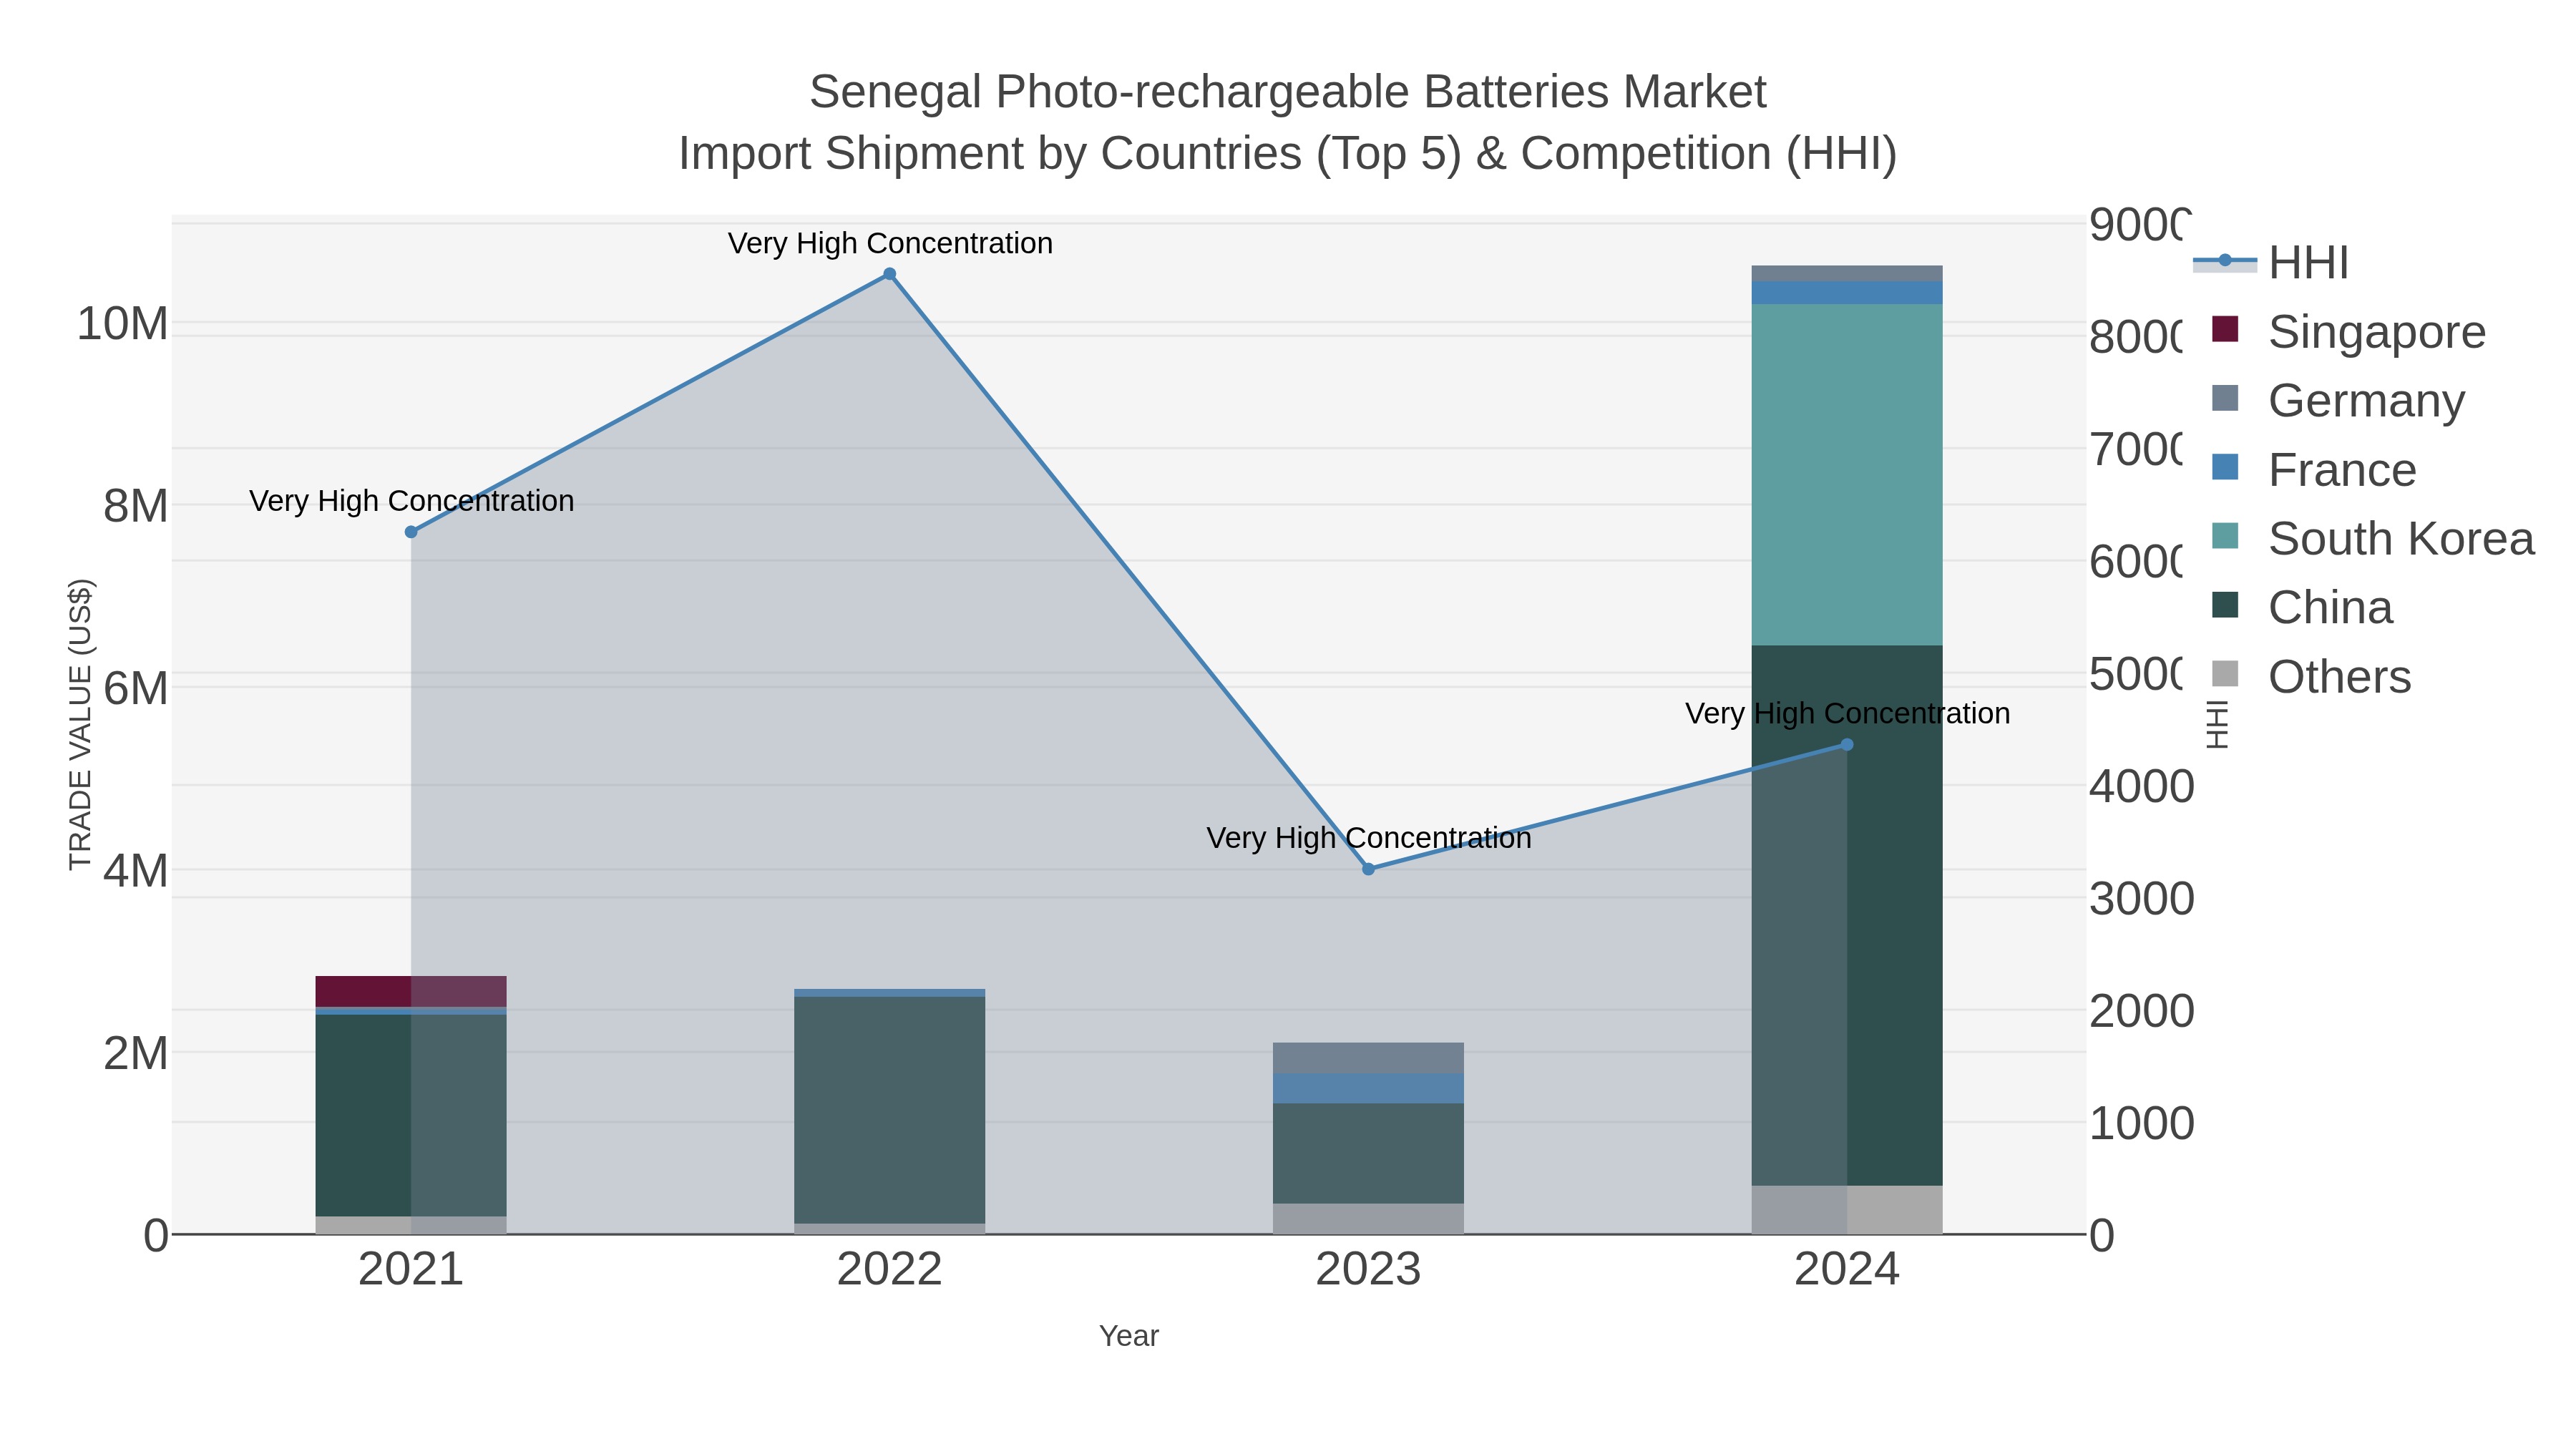The height and width of the screenshot is (1449, 2576).
Task: Click the Singapore maroon legend swatch
Action: point(2225,329)
